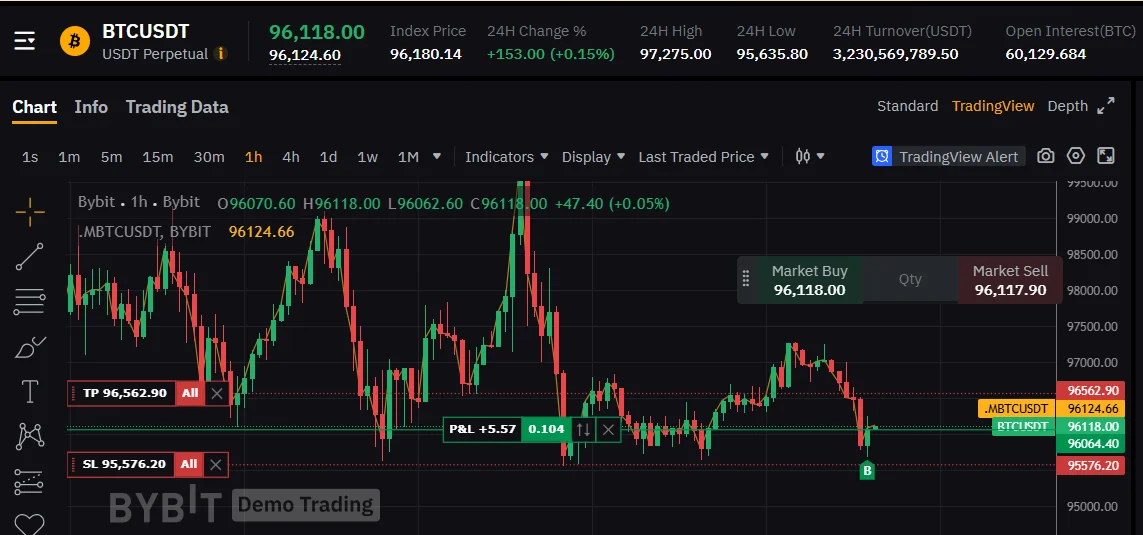Viewport: 1143px width, 535px height.
Task: Switch to Standard chart view
Action: [908, 106]
